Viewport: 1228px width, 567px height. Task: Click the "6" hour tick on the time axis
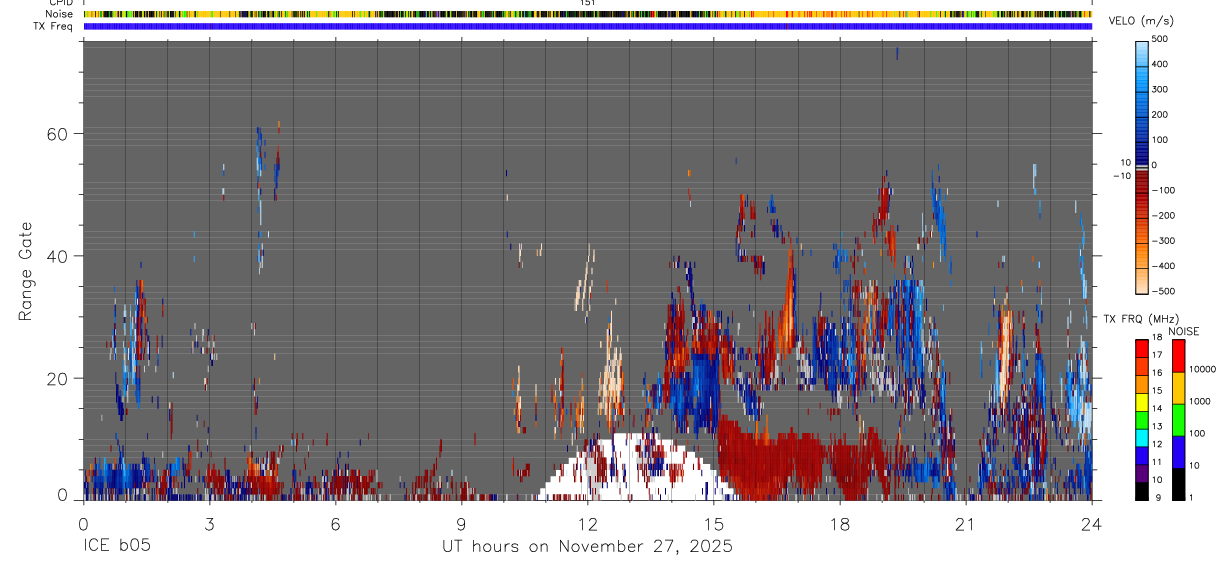[x=336, y=523]
